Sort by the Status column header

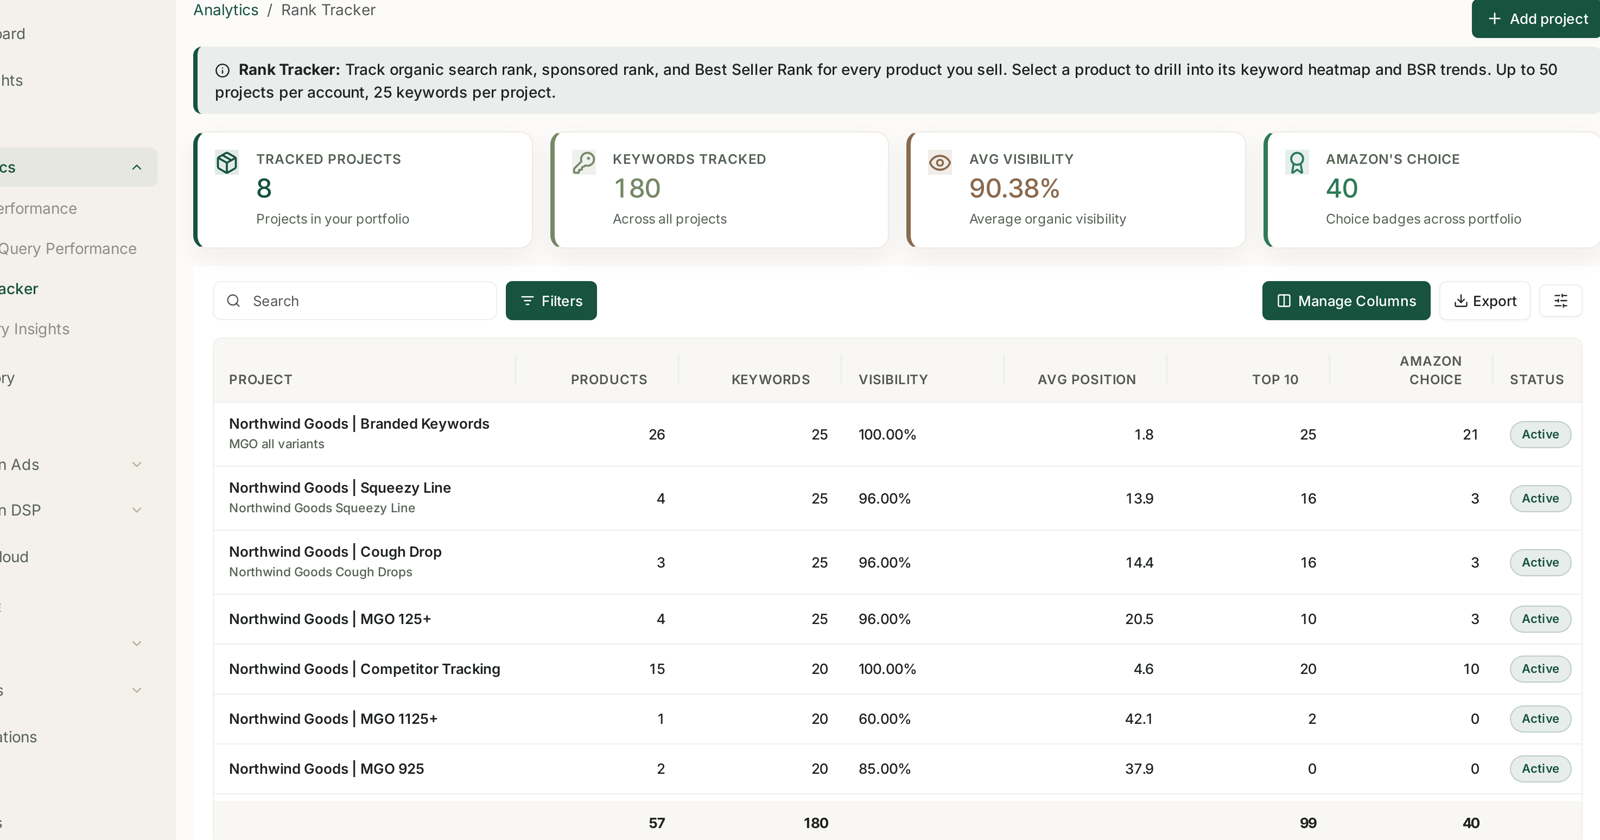coord(1537,380)
